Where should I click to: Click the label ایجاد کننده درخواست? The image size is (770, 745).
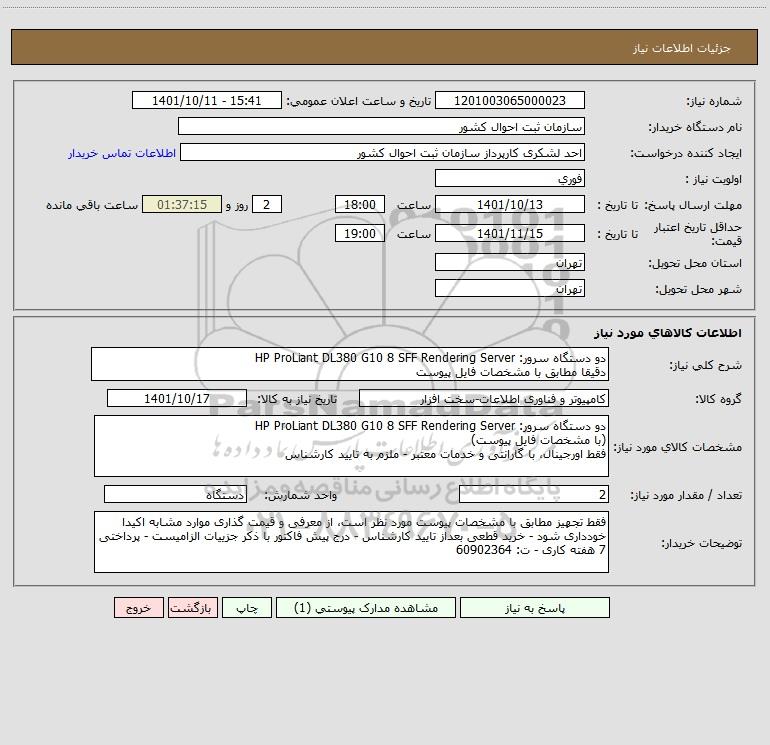[686, 154]
